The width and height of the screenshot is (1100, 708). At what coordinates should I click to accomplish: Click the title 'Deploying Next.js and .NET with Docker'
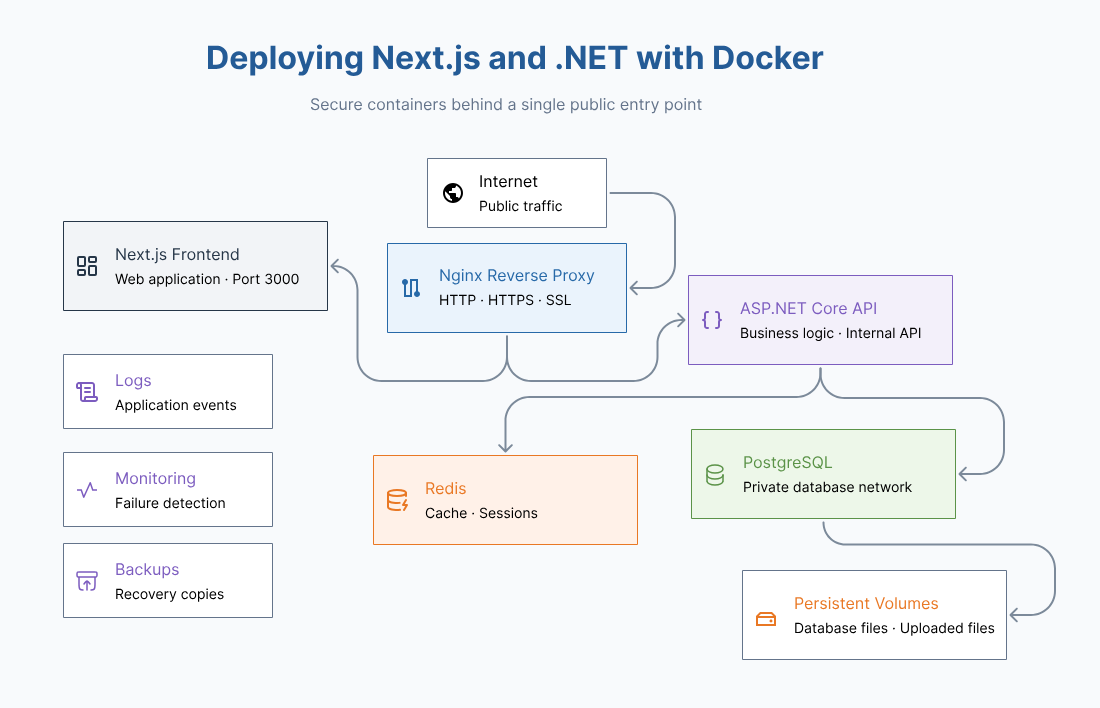click(514, 58)
